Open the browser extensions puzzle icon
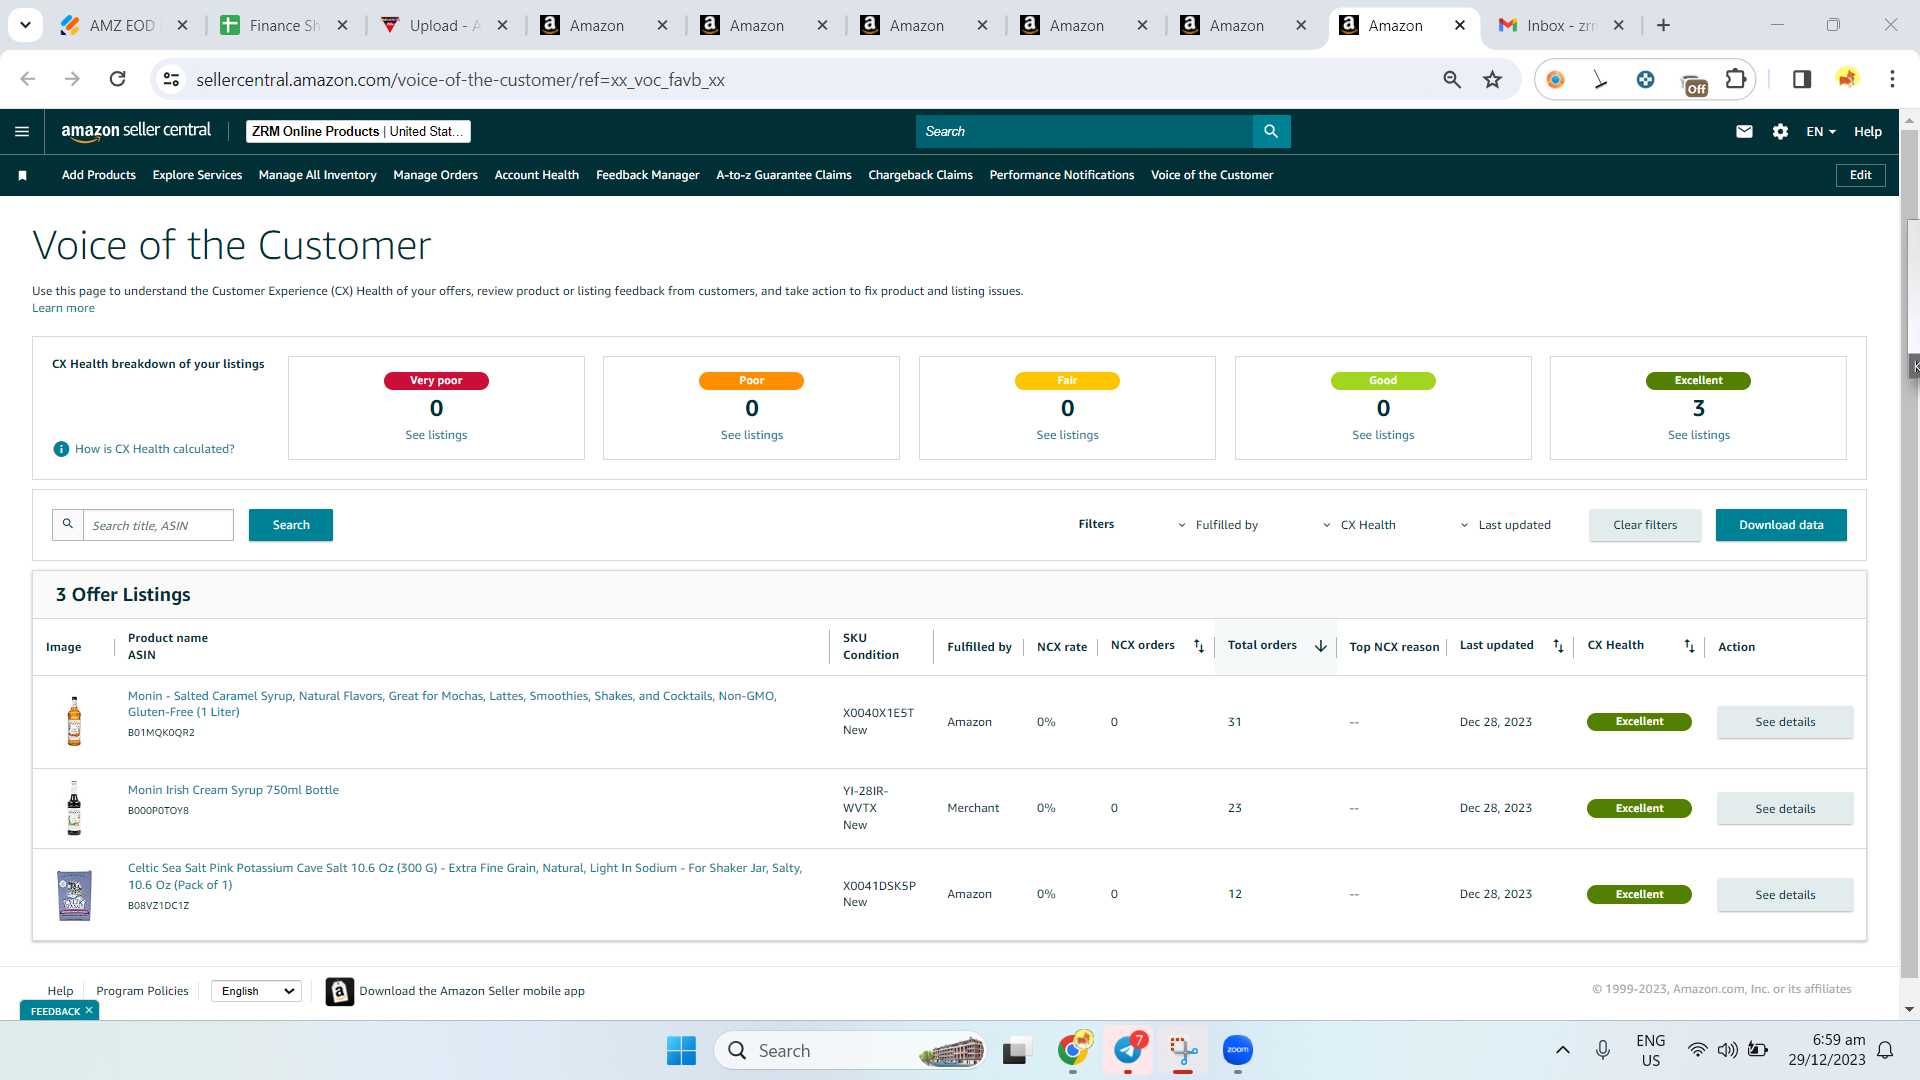The height and width of the screenshot is (1080, 1920). [1736, 79]
